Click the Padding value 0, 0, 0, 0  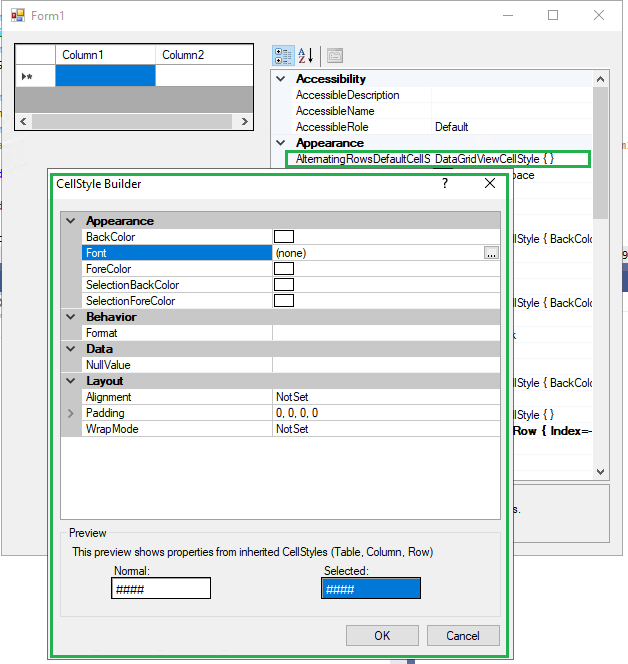(x=297, y=413)
